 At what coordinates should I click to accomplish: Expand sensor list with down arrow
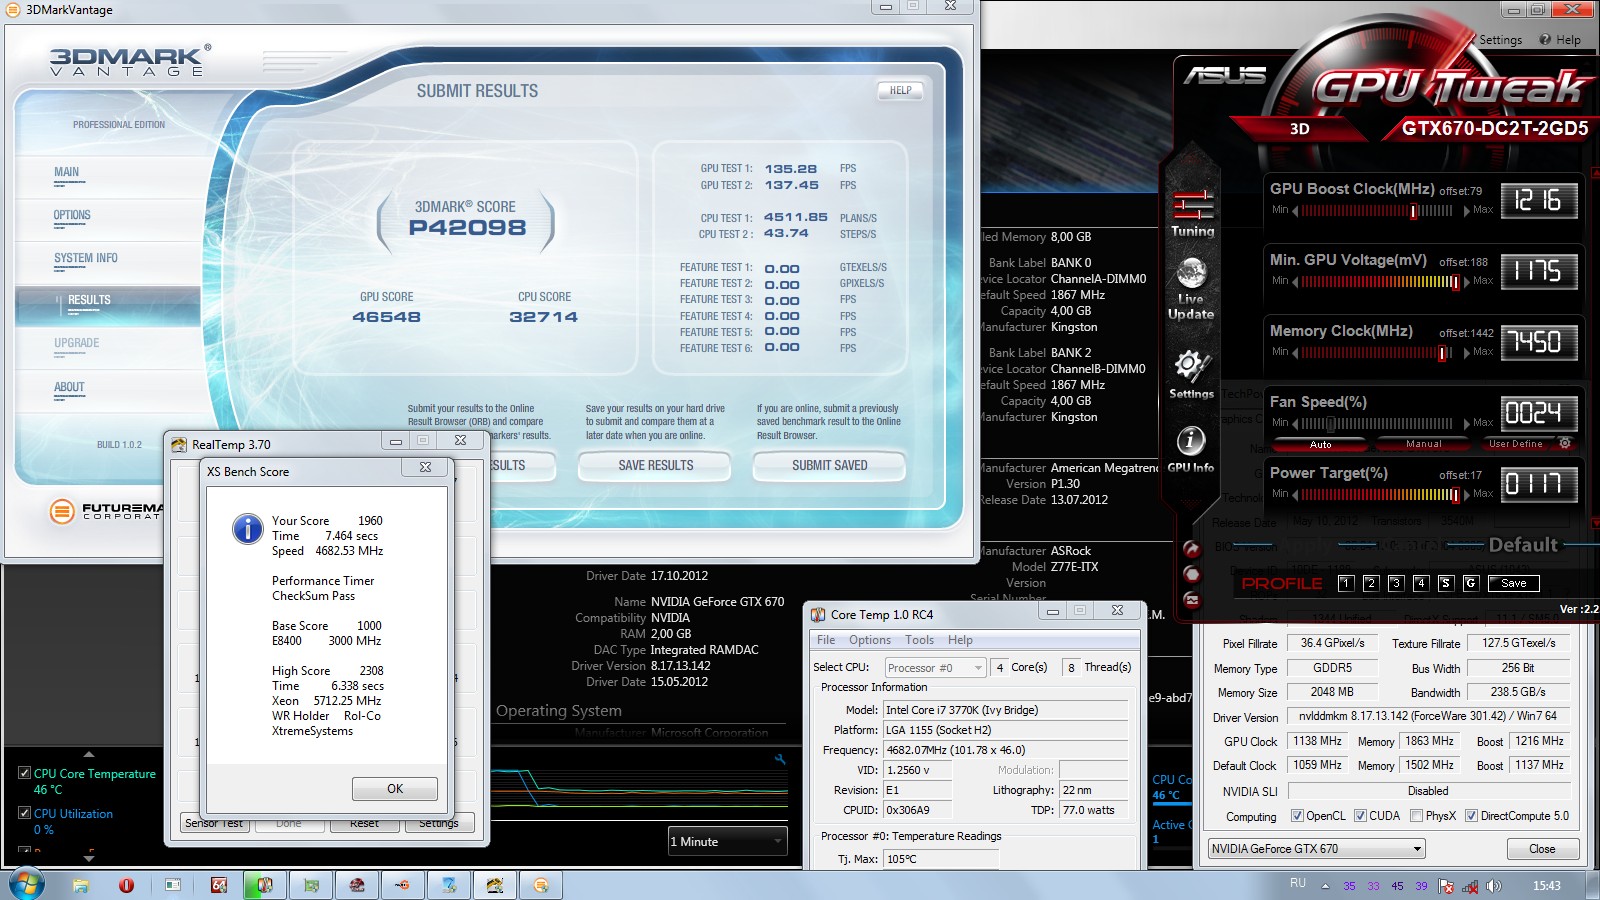(x=89, y=857)
